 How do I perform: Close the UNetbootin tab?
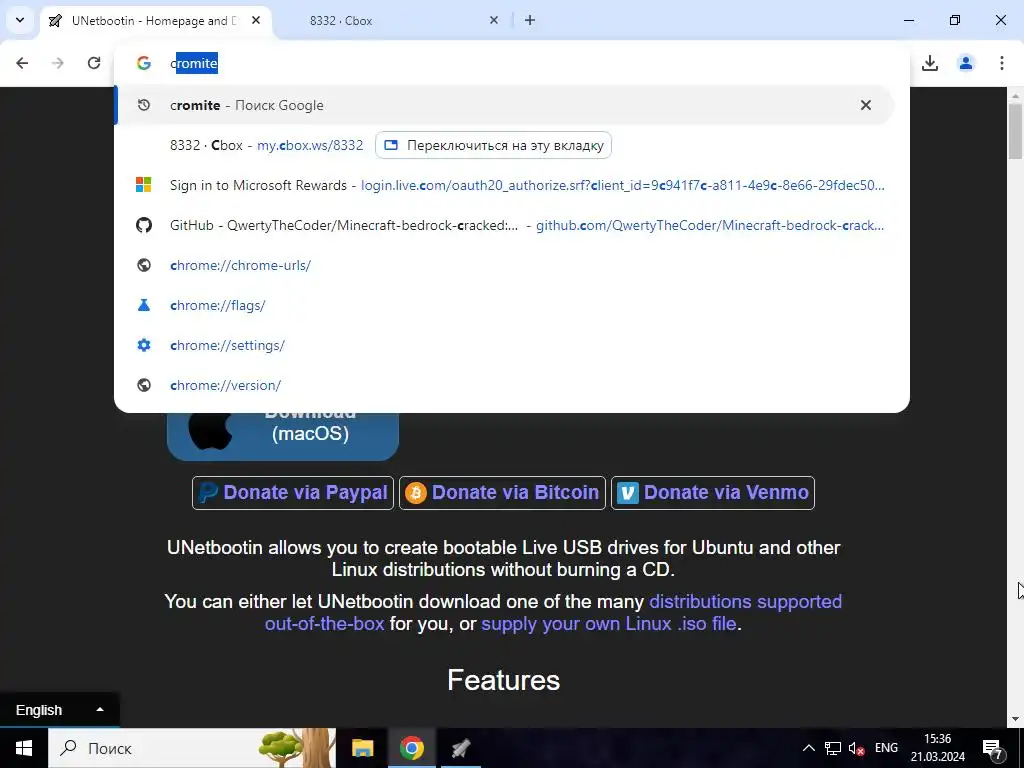(x=256, y=20)
